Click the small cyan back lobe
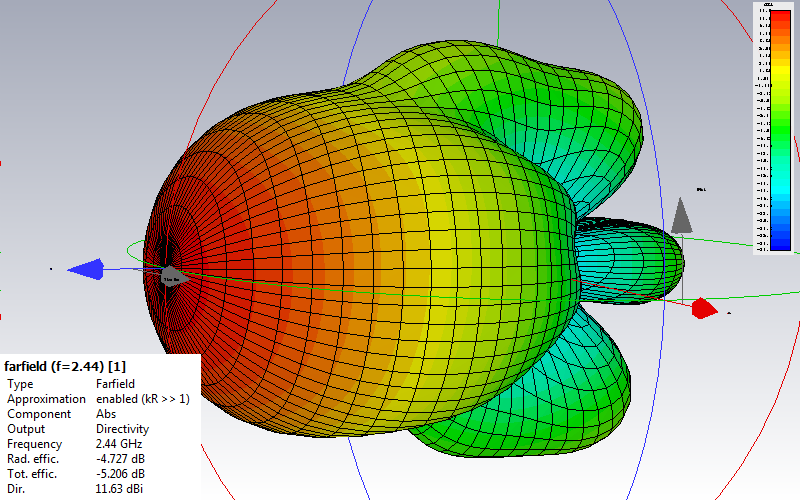Image resolution: width=800 pixels, height=500 pixels. tap(640, 258)
